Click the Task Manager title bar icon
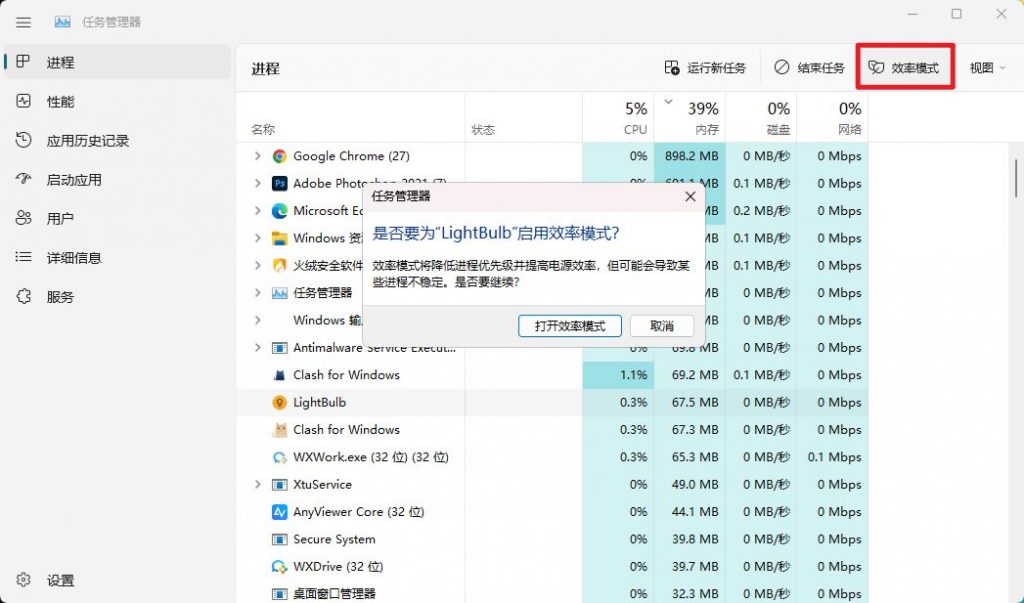 pyautogui.click(x=62, y=21)
